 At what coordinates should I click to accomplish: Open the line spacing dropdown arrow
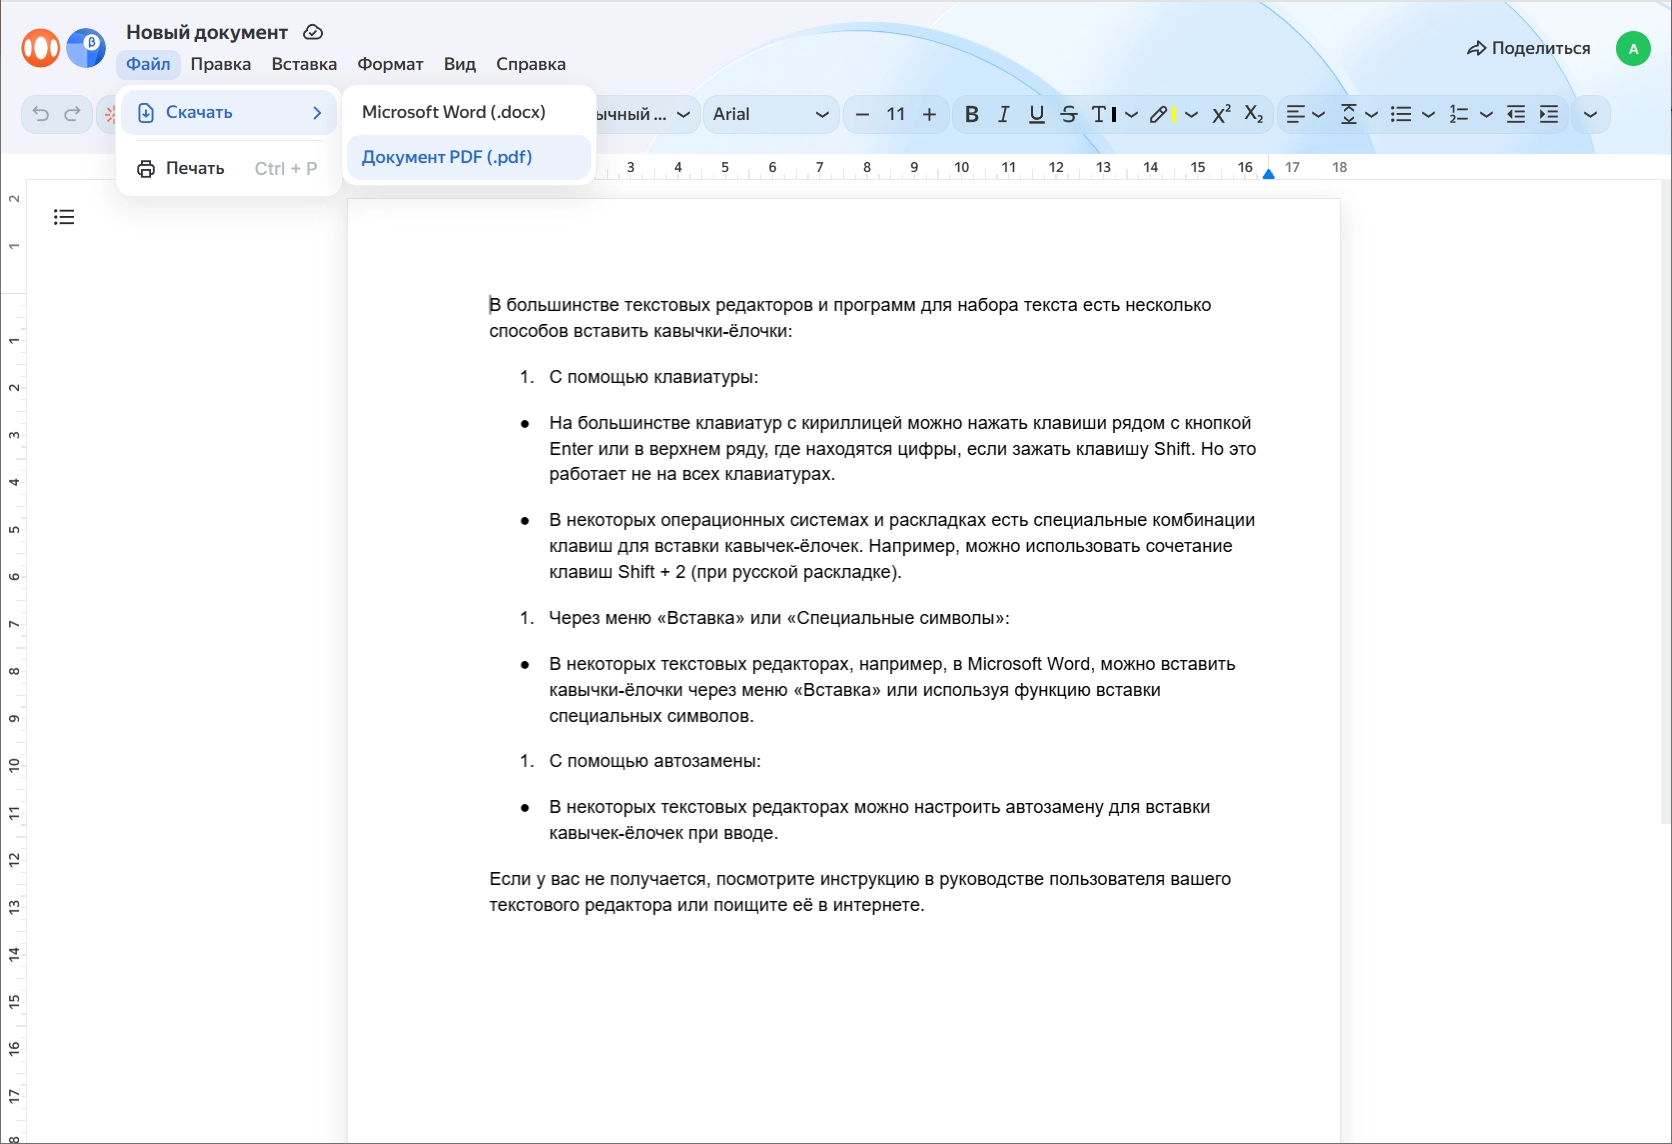click(1372, 114)
